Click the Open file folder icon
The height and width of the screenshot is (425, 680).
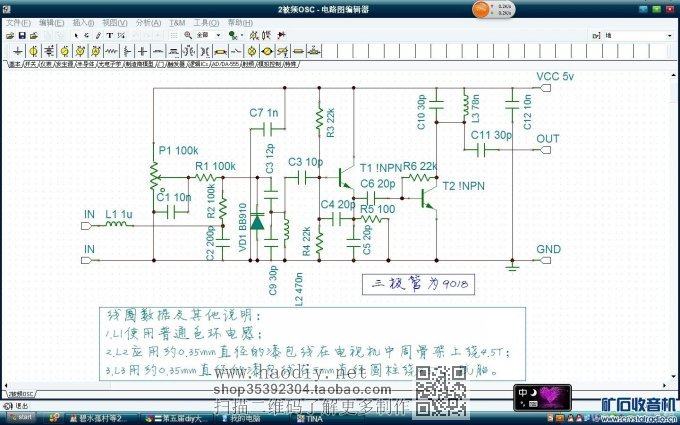point(9,35)
